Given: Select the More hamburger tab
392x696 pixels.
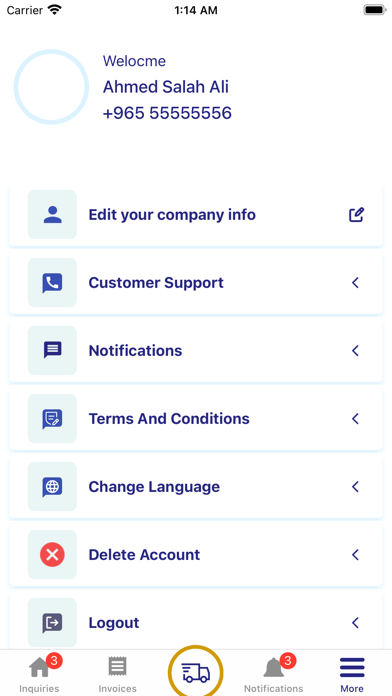Looking at the screenshot, I should coord(352,674).
